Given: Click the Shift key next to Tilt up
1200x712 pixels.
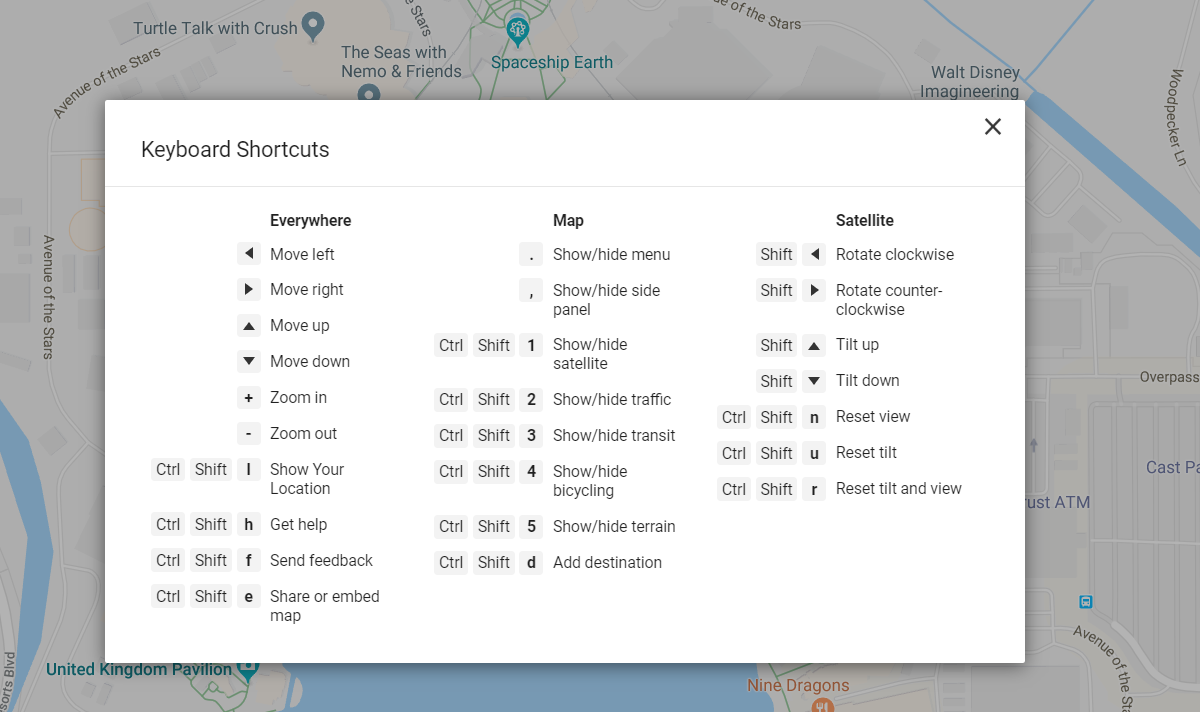Looking at the screenshot, I should click(x=776, y=345).
